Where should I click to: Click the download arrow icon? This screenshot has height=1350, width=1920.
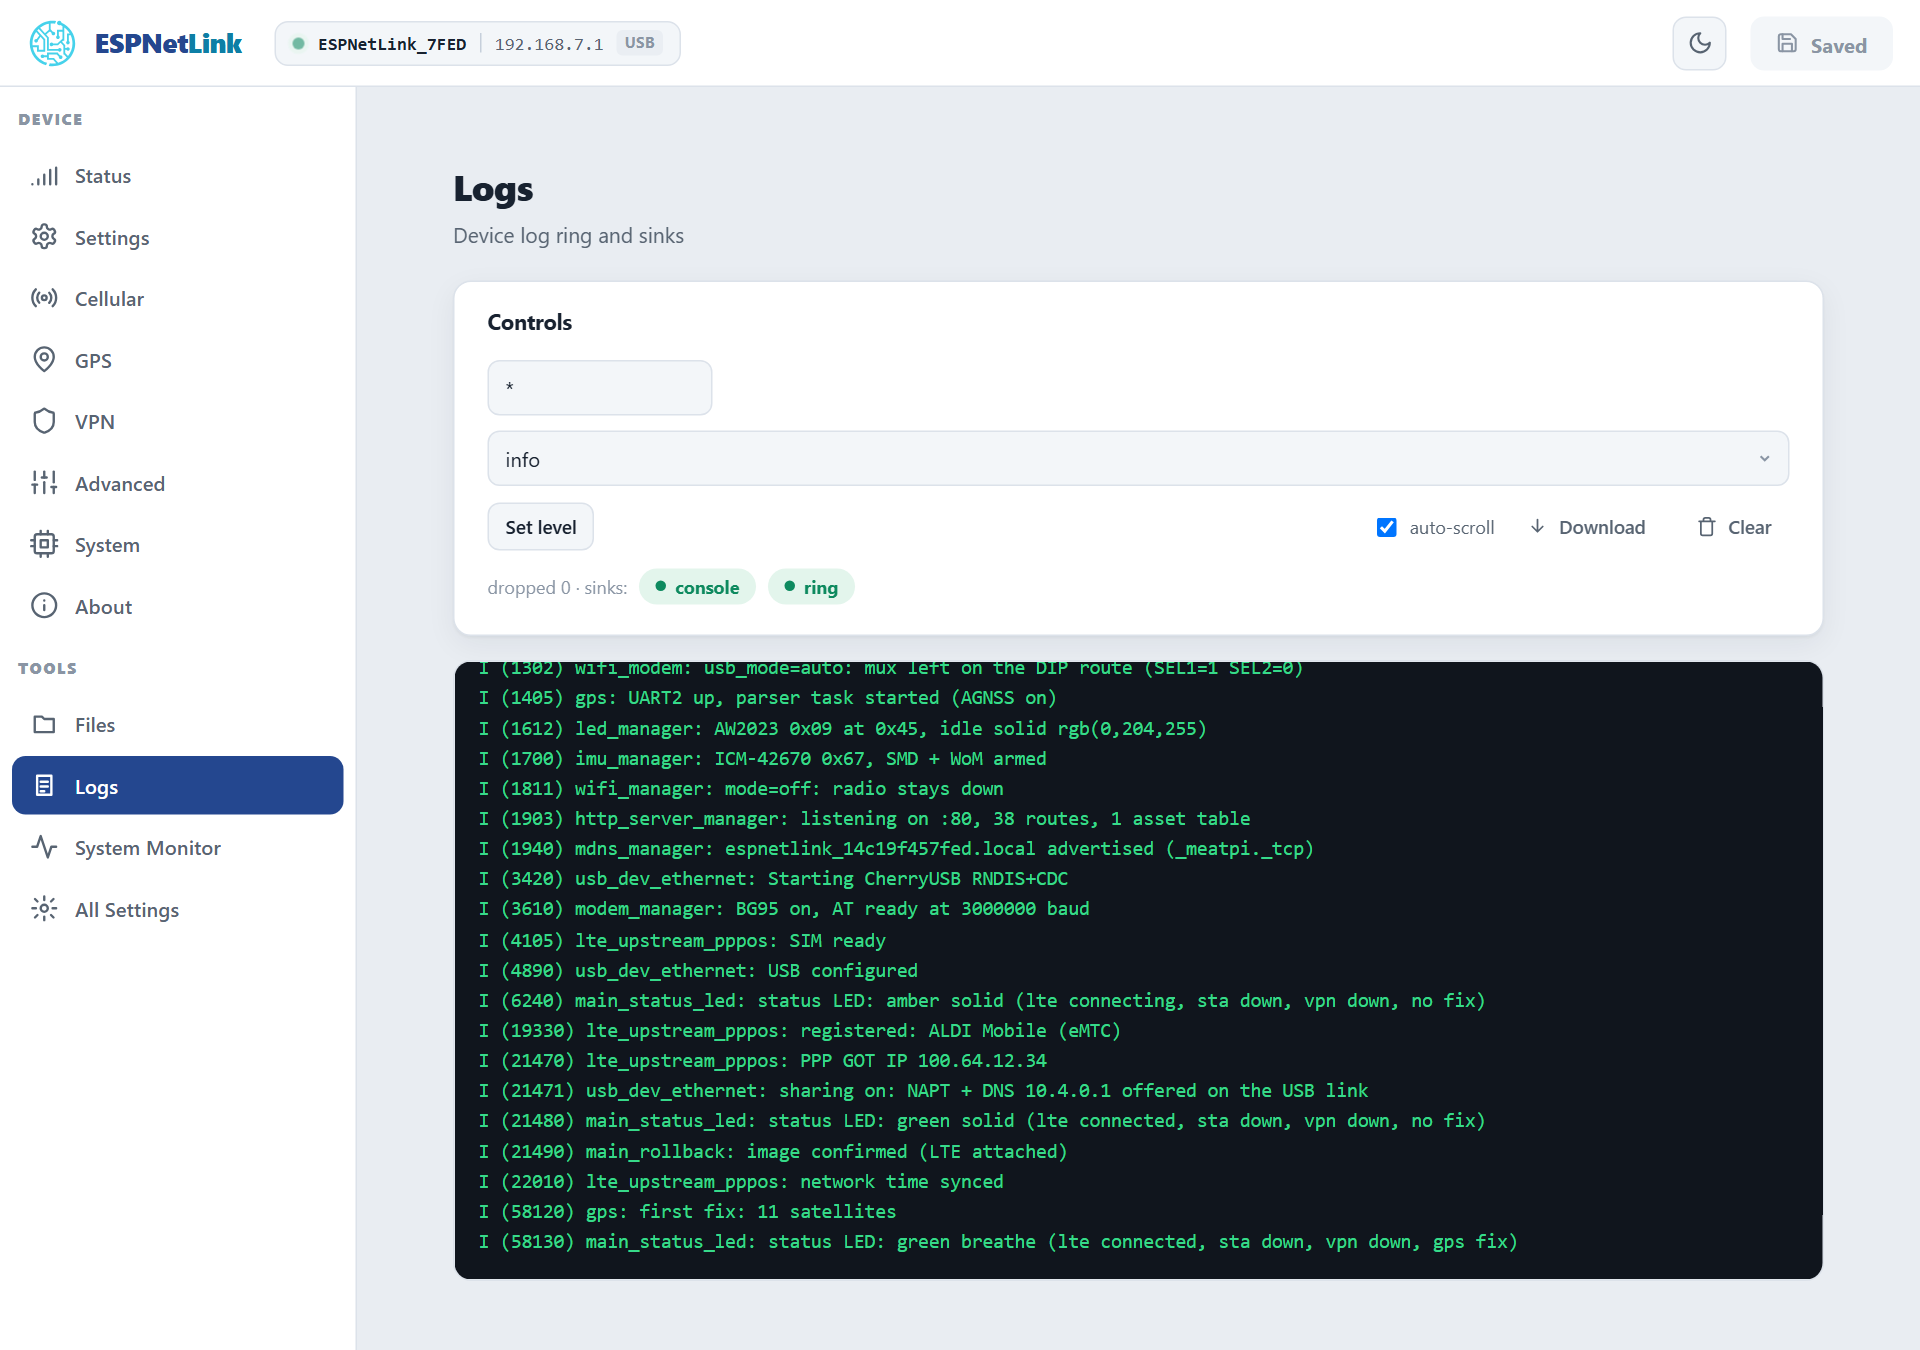pyautogui.click(x=1538, y=526)
